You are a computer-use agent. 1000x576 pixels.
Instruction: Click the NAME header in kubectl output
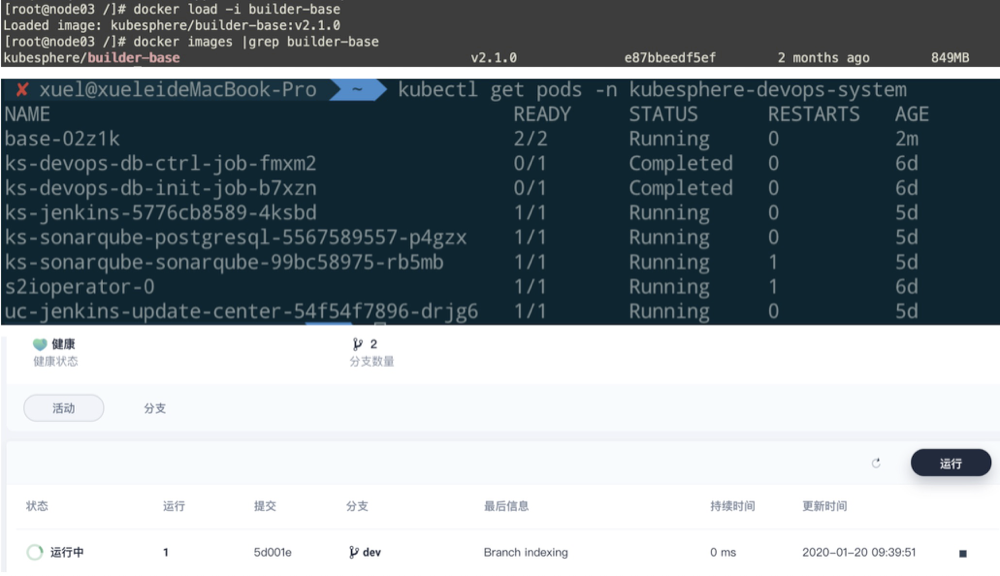pyautogui.click(x=27, y=115)
